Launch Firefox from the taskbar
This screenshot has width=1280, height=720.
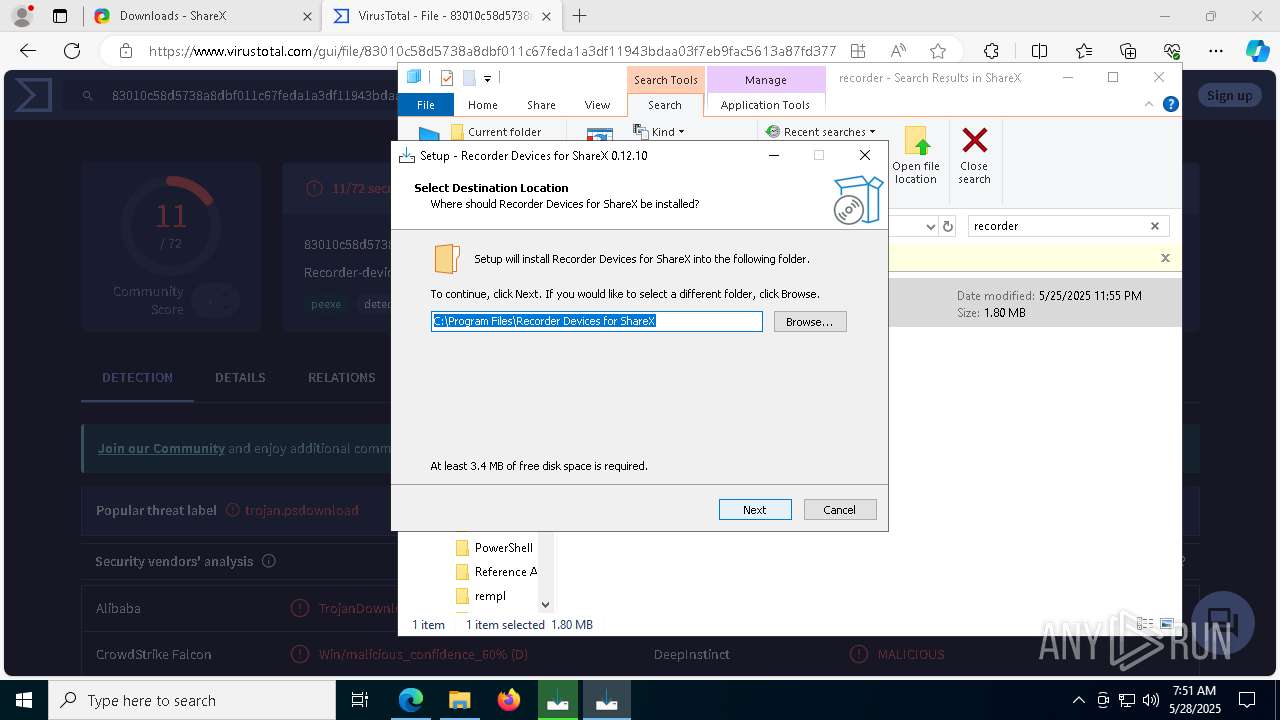(509, 700)
